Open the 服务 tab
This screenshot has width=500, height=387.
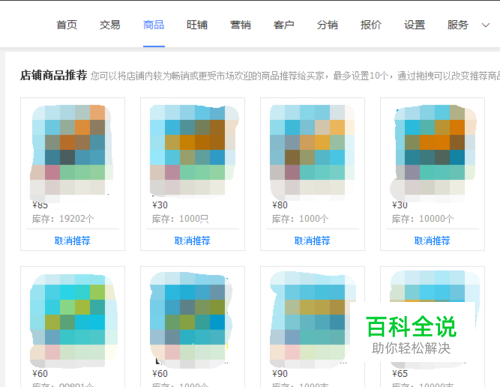458,25
